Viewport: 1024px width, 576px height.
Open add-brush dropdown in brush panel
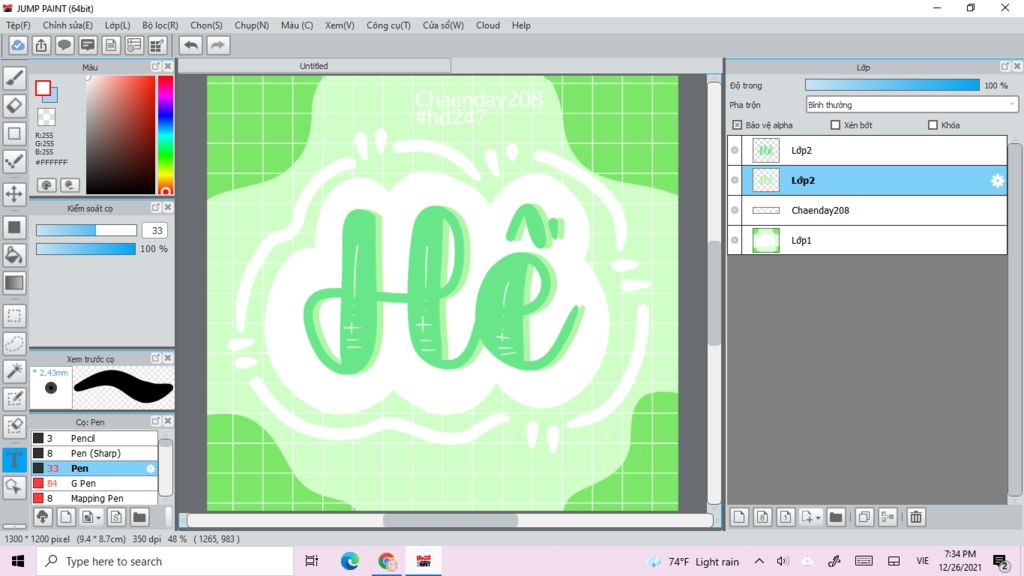point(98,518)
